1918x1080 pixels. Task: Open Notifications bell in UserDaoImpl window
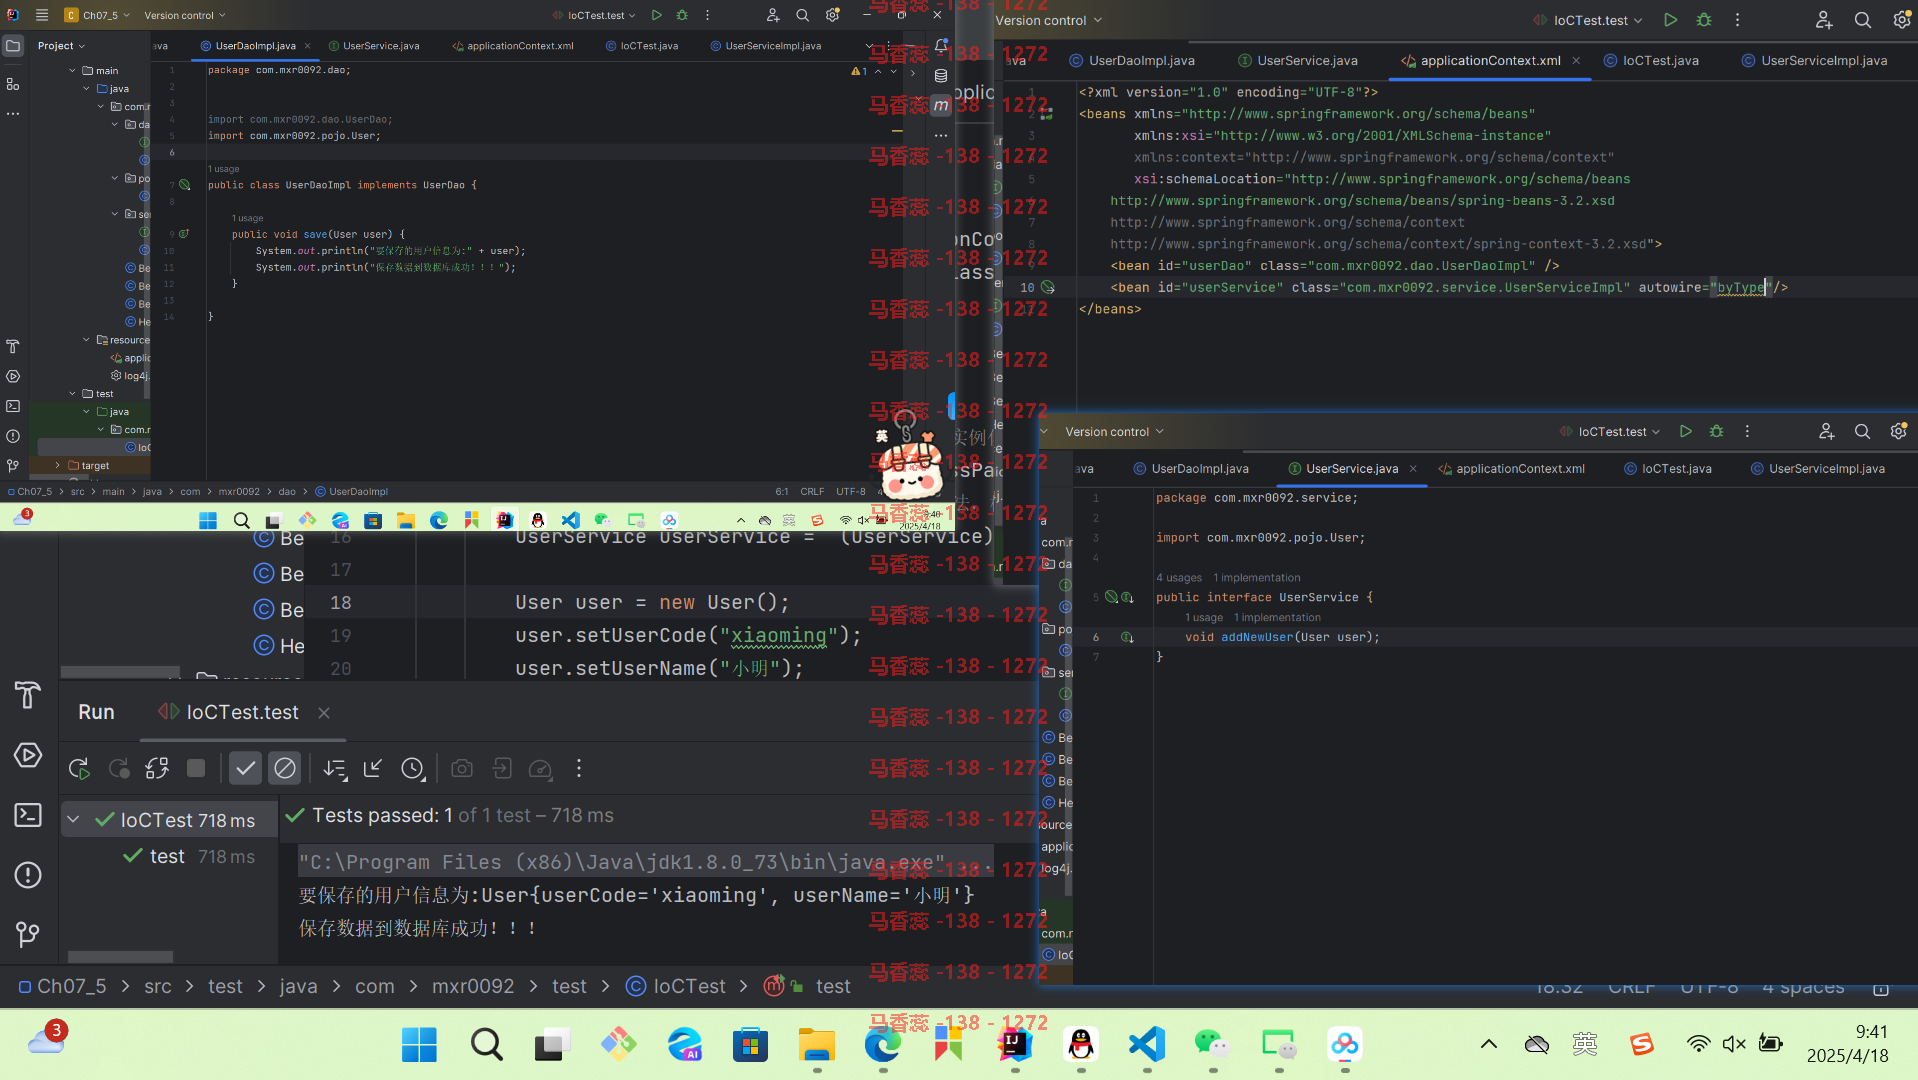(x=941, y=46)
